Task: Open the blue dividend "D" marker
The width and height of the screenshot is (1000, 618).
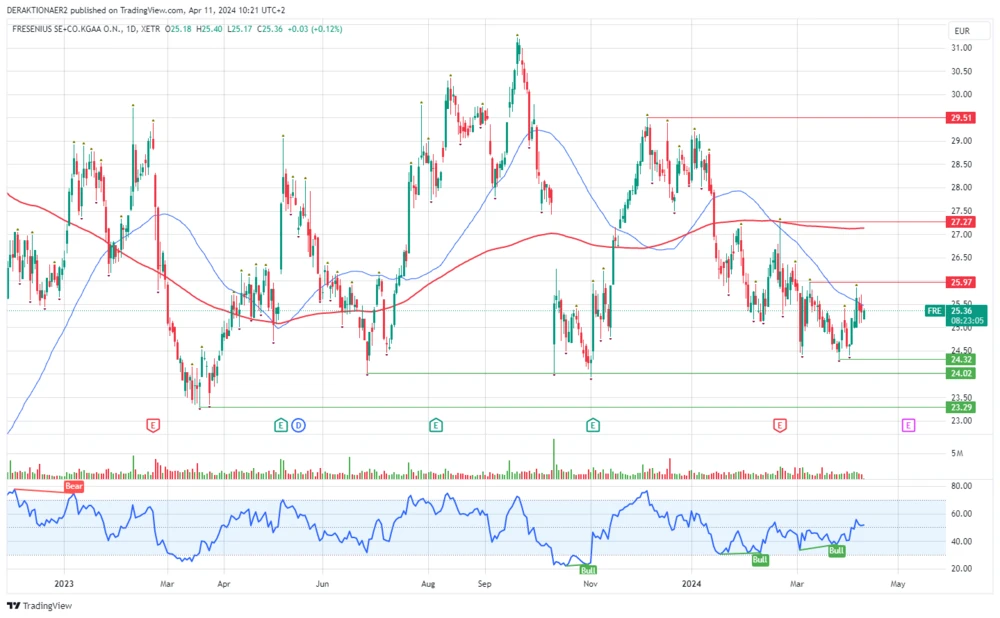Action: [297, 424]
